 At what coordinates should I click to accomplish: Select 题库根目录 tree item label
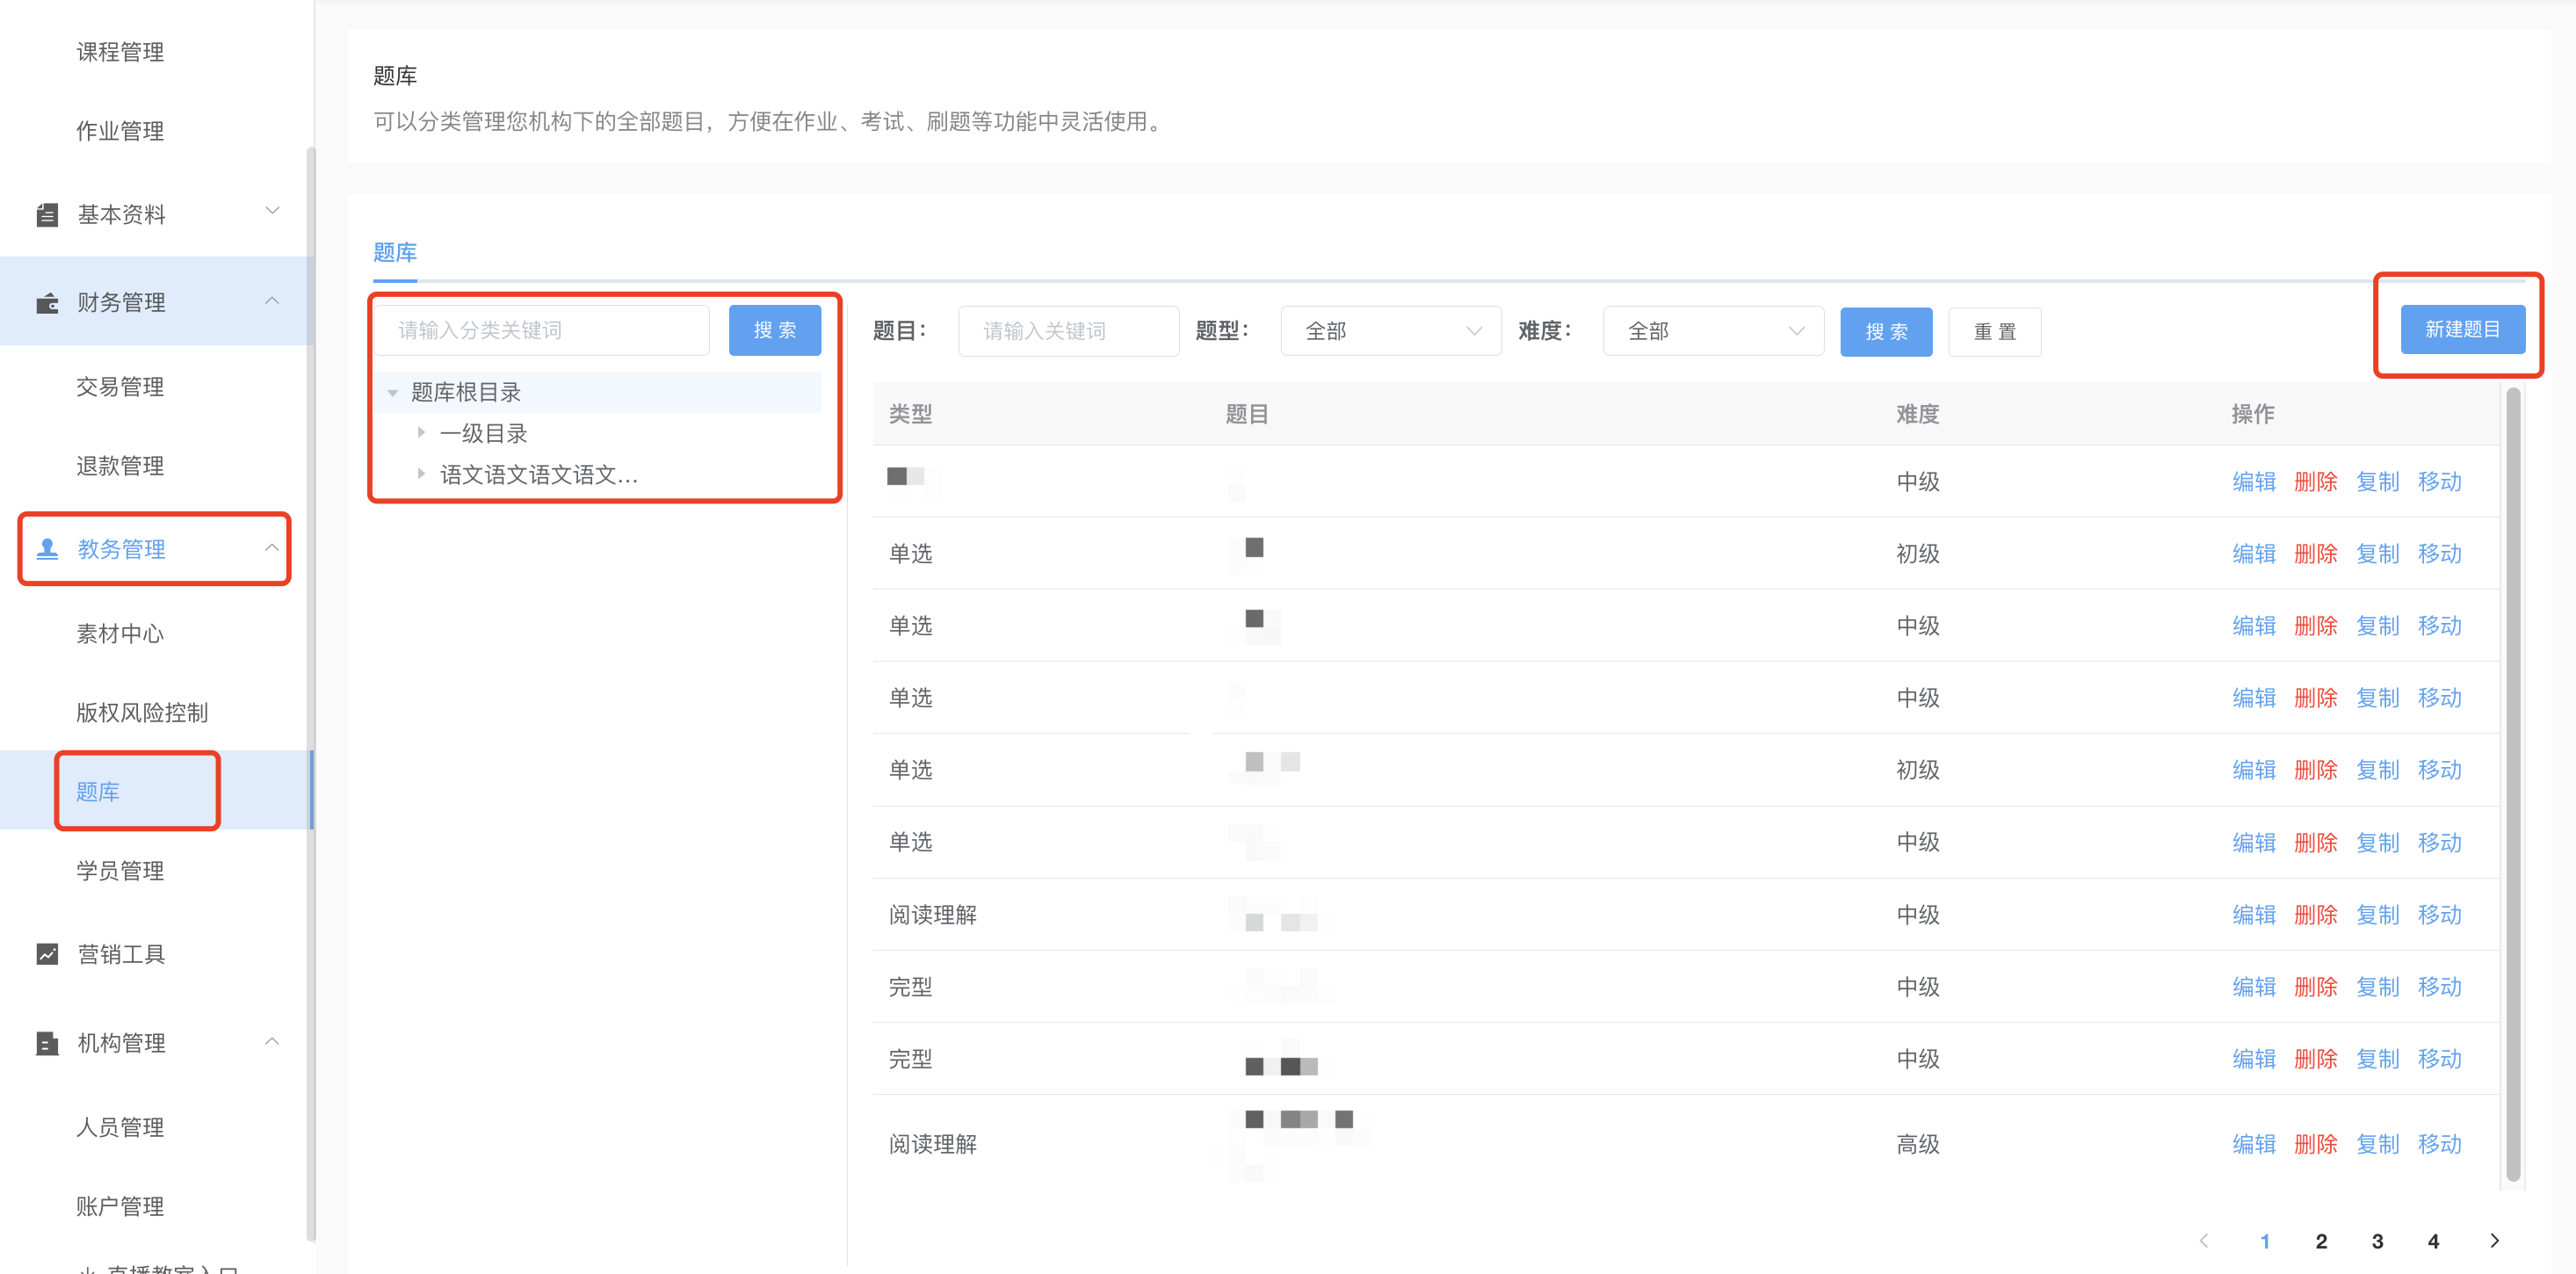pyautogui.click(x=466, y=392)
